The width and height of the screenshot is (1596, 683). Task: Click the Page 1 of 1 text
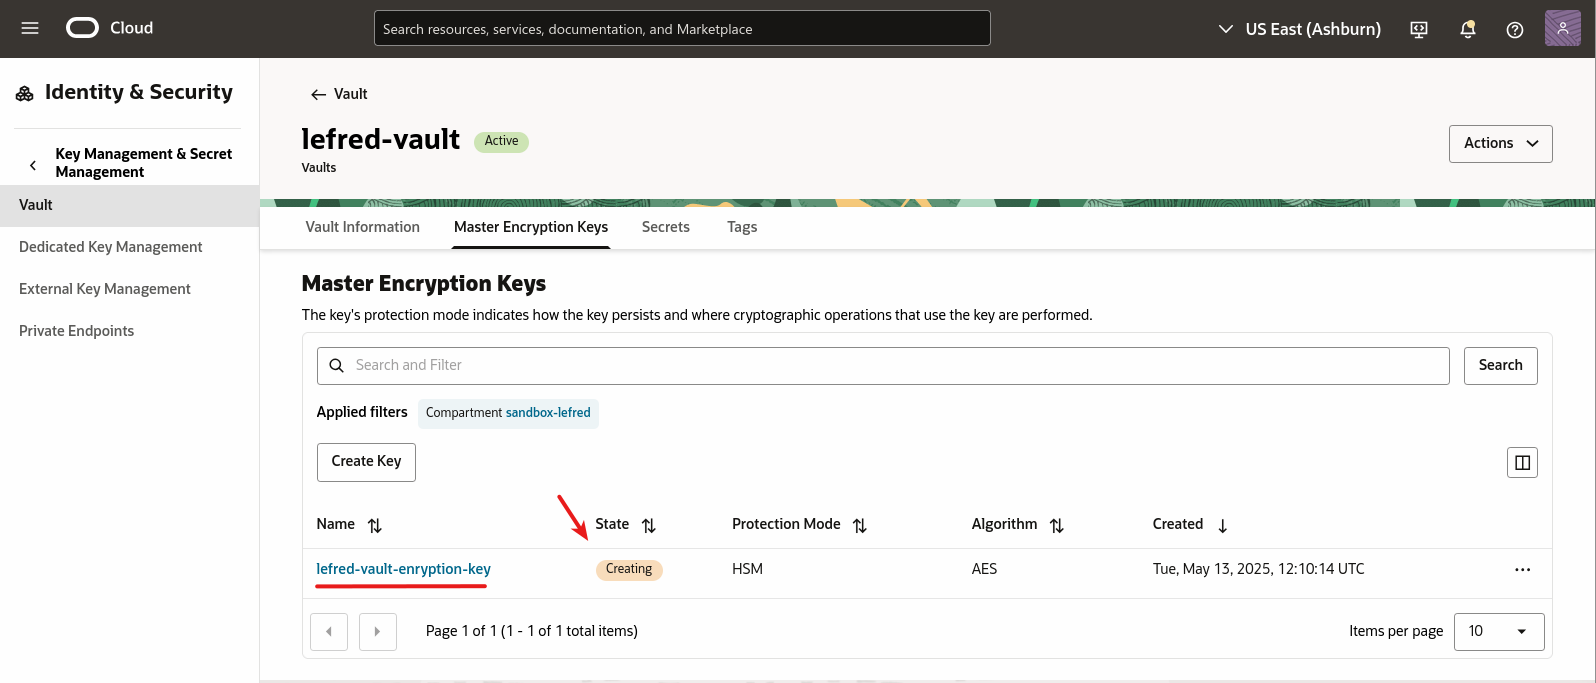point(532,631)
